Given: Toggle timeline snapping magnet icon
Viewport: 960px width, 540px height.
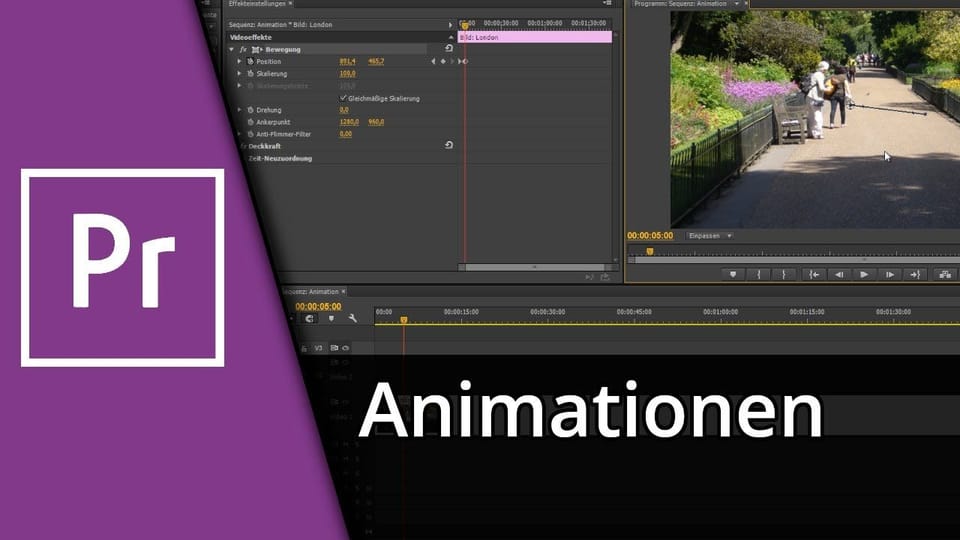Looking at the screenshot, I should click(x=309, y=318).
